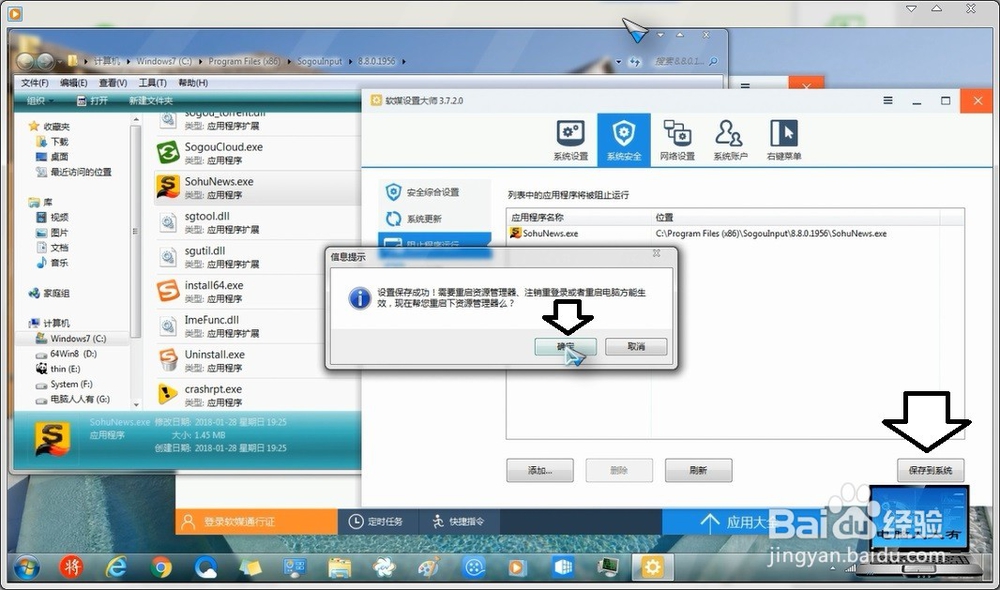Click the 应用程序名称 column header
Screen dimensions: 1000x590
pos(579,218)
